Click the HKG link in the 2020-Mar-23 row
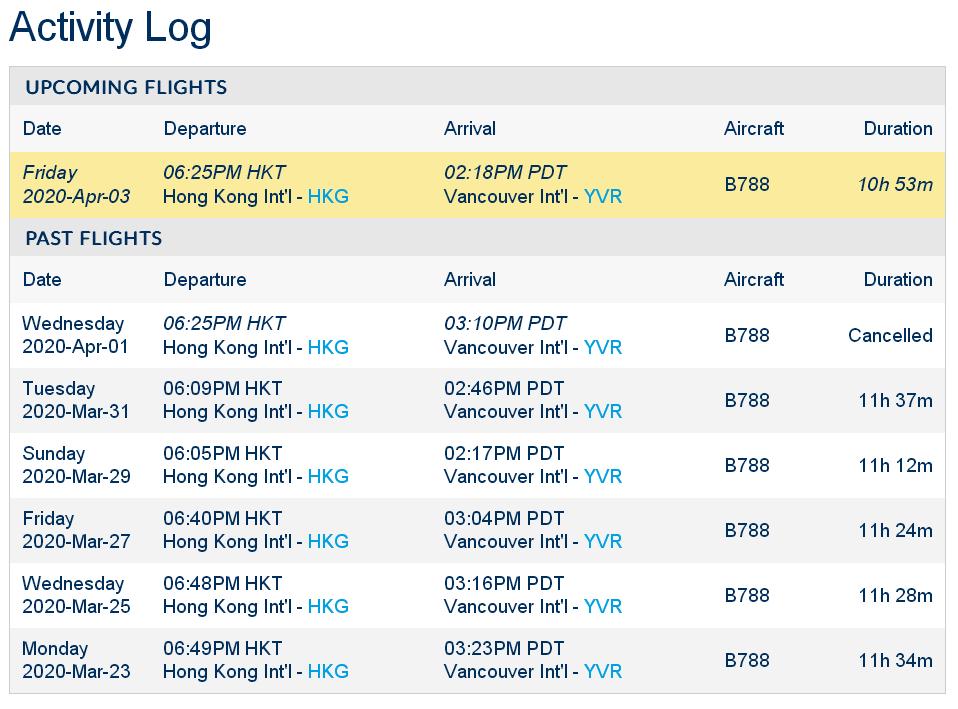 pyautogui.click(x=328, y=672)
